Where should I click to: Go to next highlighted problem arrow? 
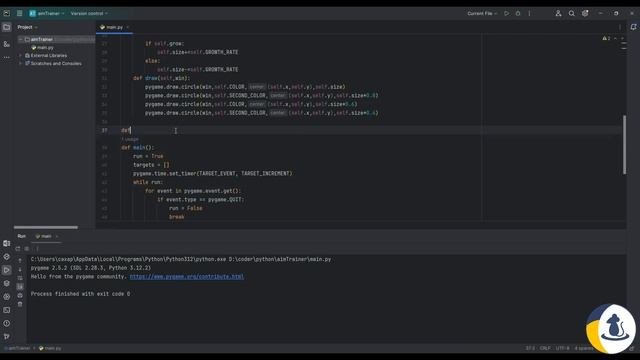(x=622, y=38)
